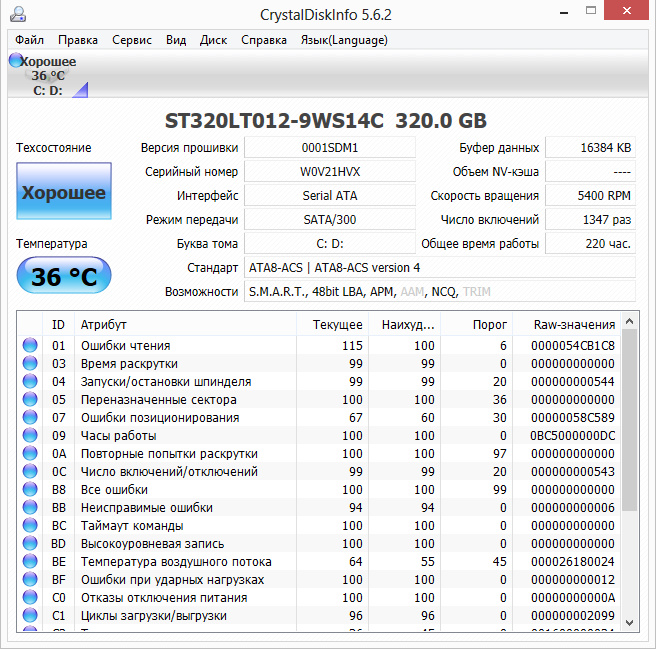This screenshot has width=656, height=649.
Task: Click status orb for Температура воздушного потока row
Action: 30,561
